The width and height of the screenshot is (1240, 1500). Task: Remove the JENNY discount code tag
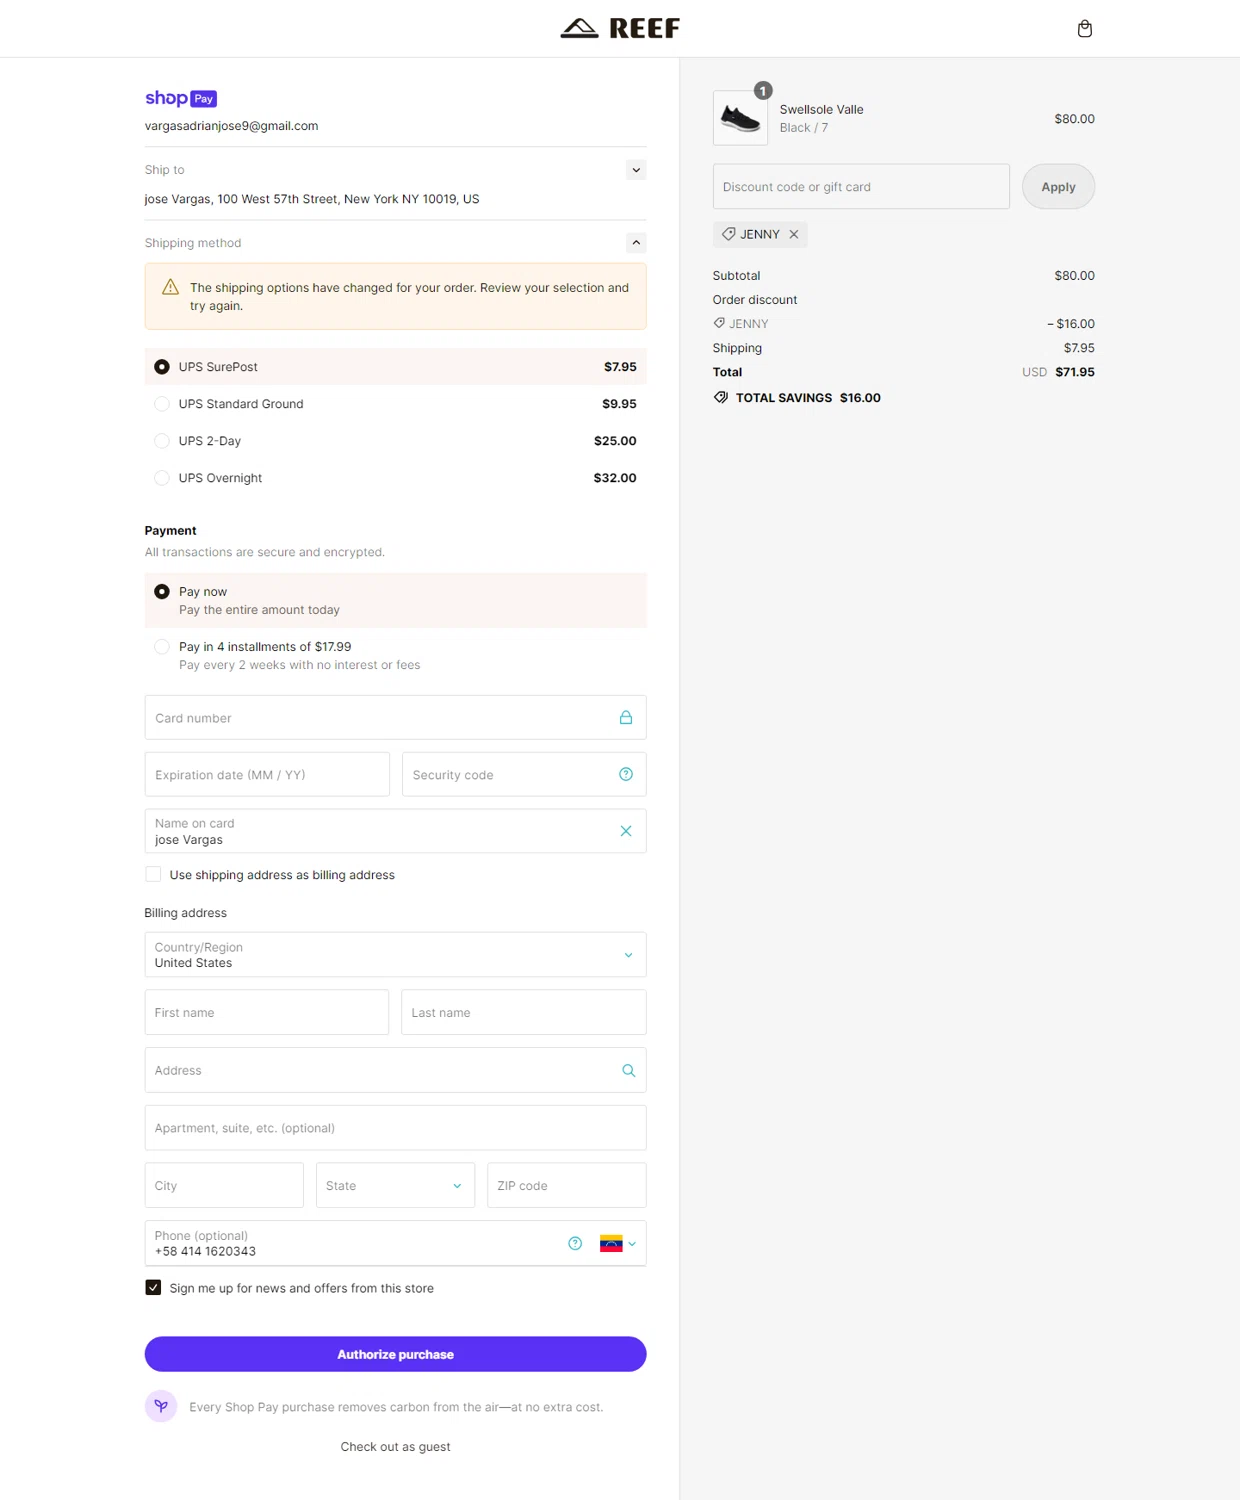794,234
